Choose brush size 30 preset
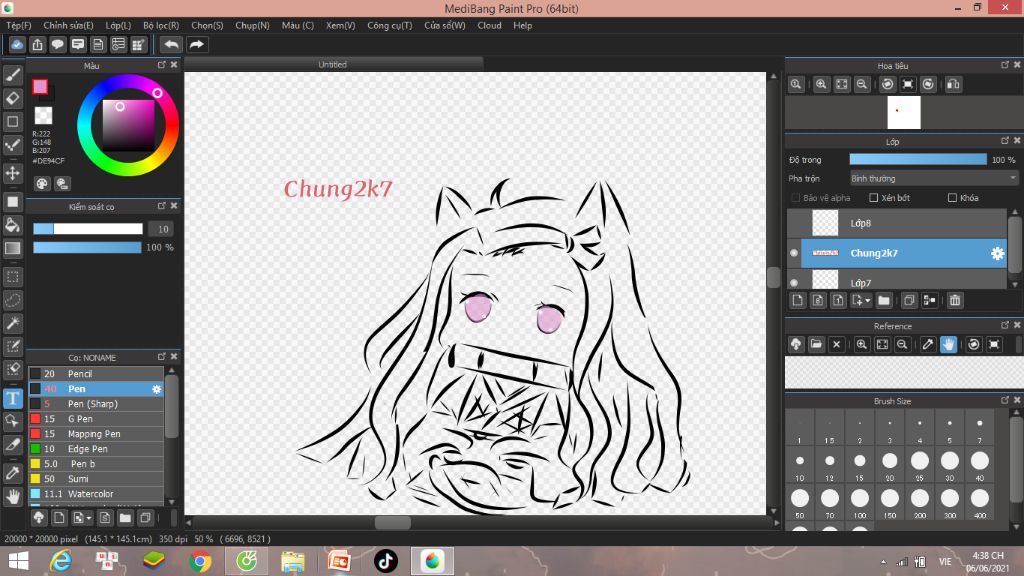Viewport: 1024px width, 576px height. pos(950,465)
